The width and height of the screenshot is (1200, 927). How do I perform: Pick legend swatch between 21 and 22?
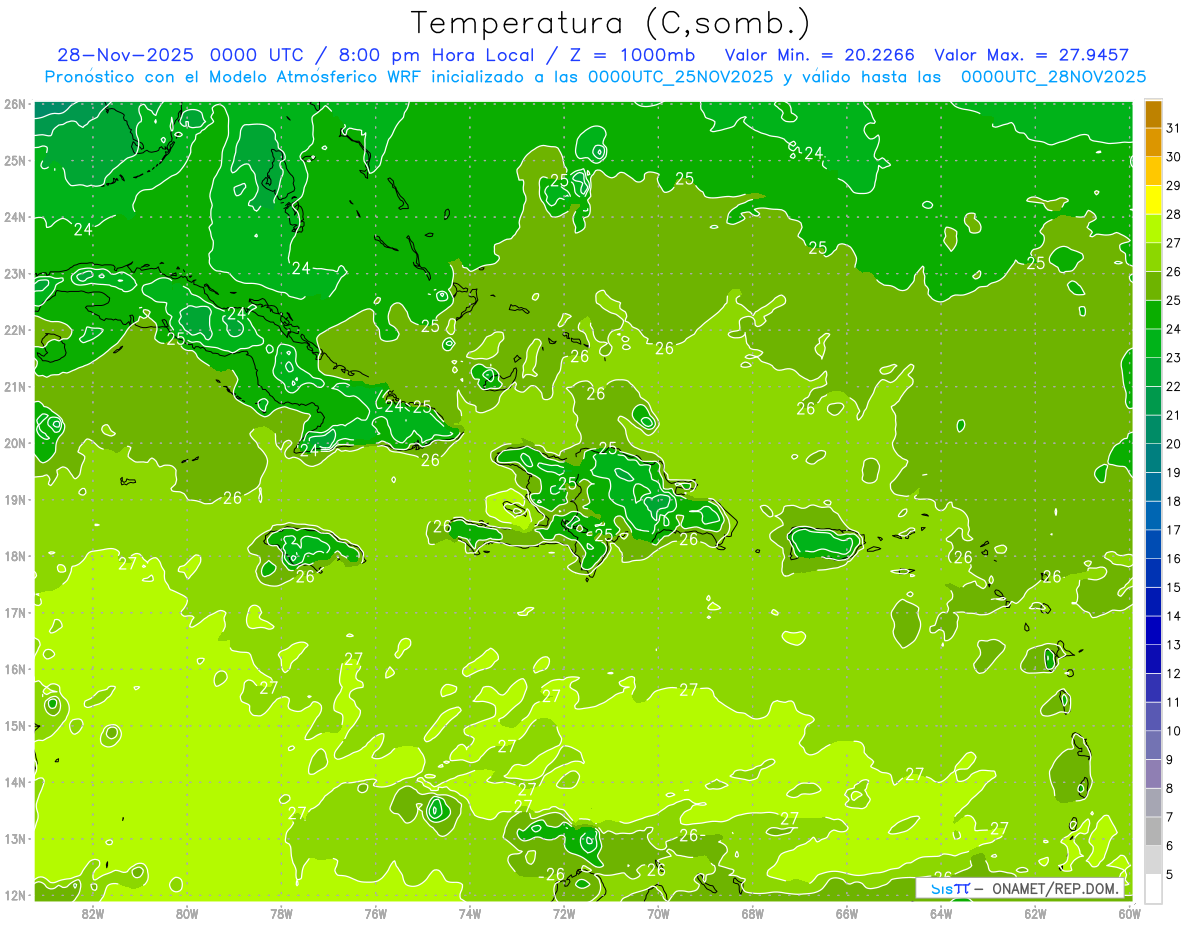pyautogui.click(x=1153, y=401)
